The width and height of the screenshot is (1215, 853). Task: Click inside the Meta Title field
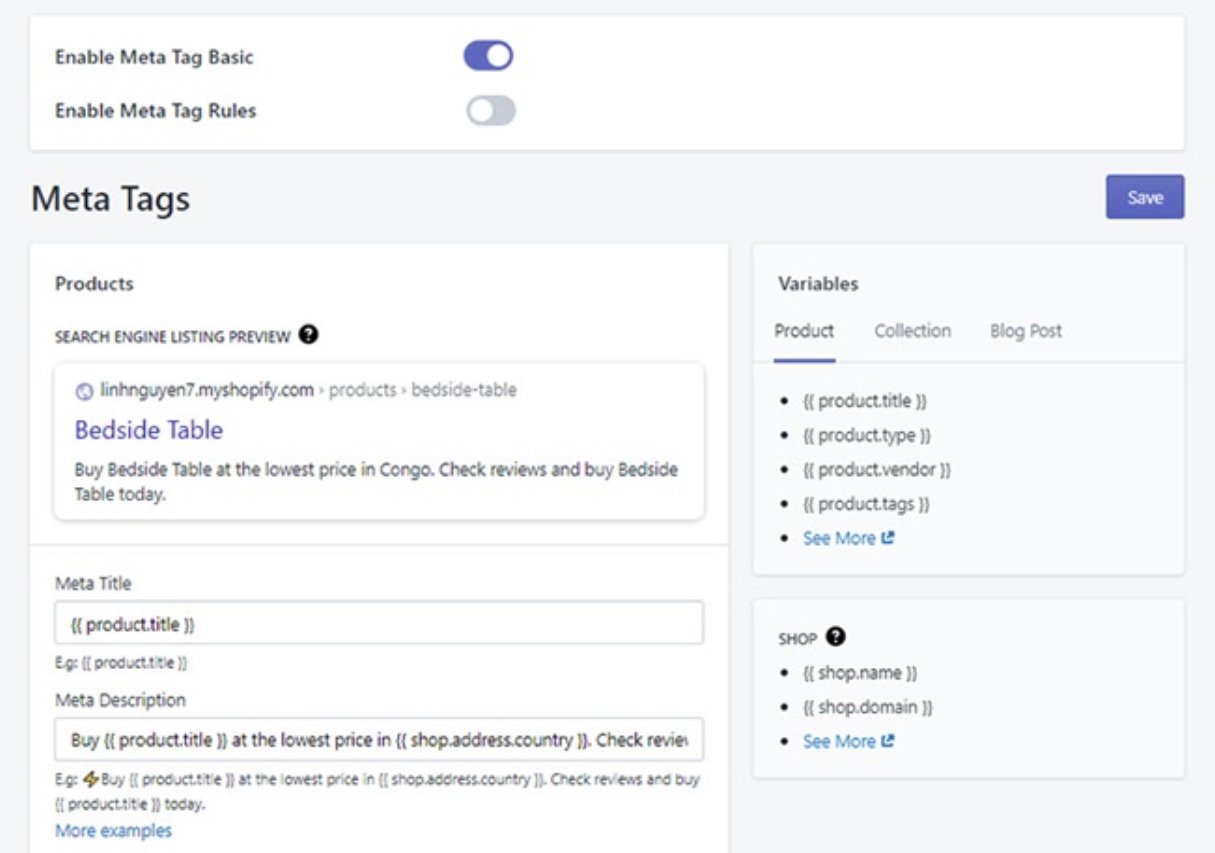click(380, 625)
